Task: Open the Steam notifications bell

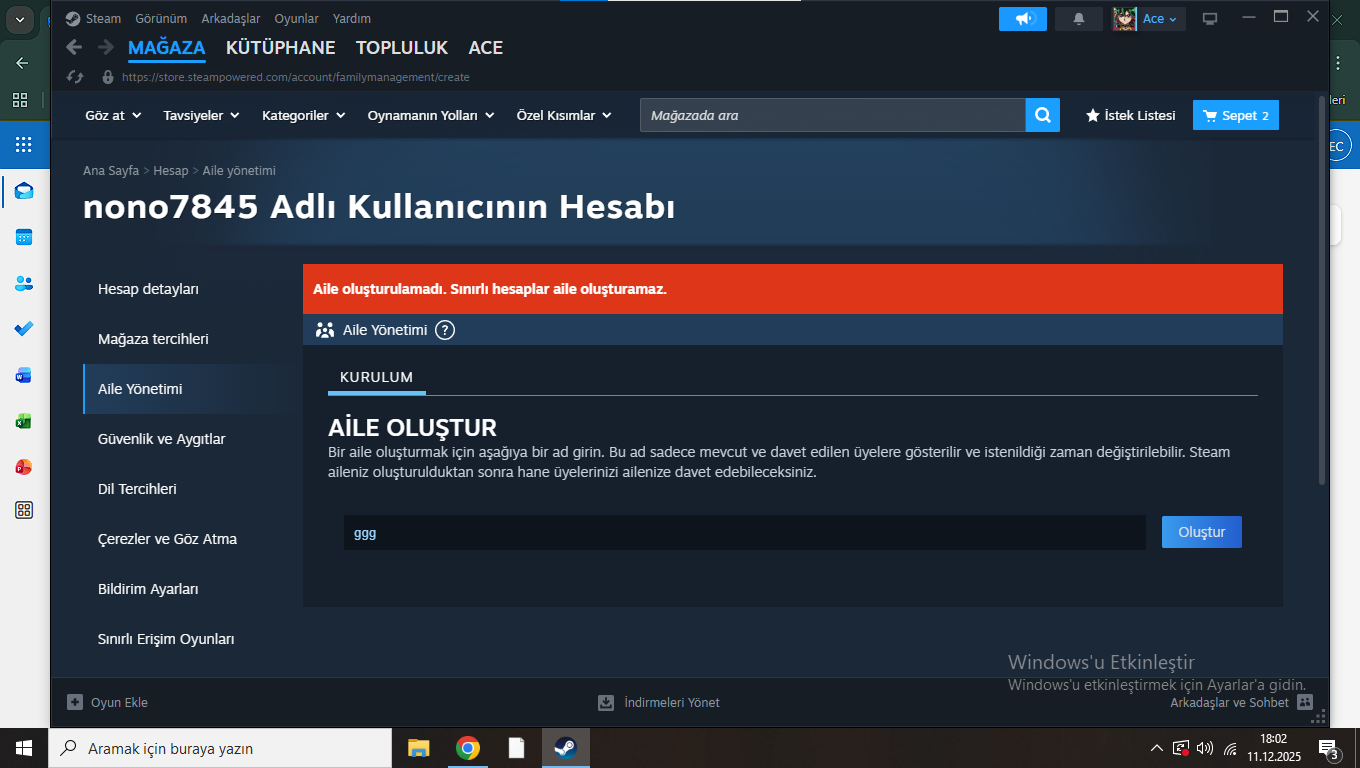Action: pyautogui.click(x=1079, y=19)
